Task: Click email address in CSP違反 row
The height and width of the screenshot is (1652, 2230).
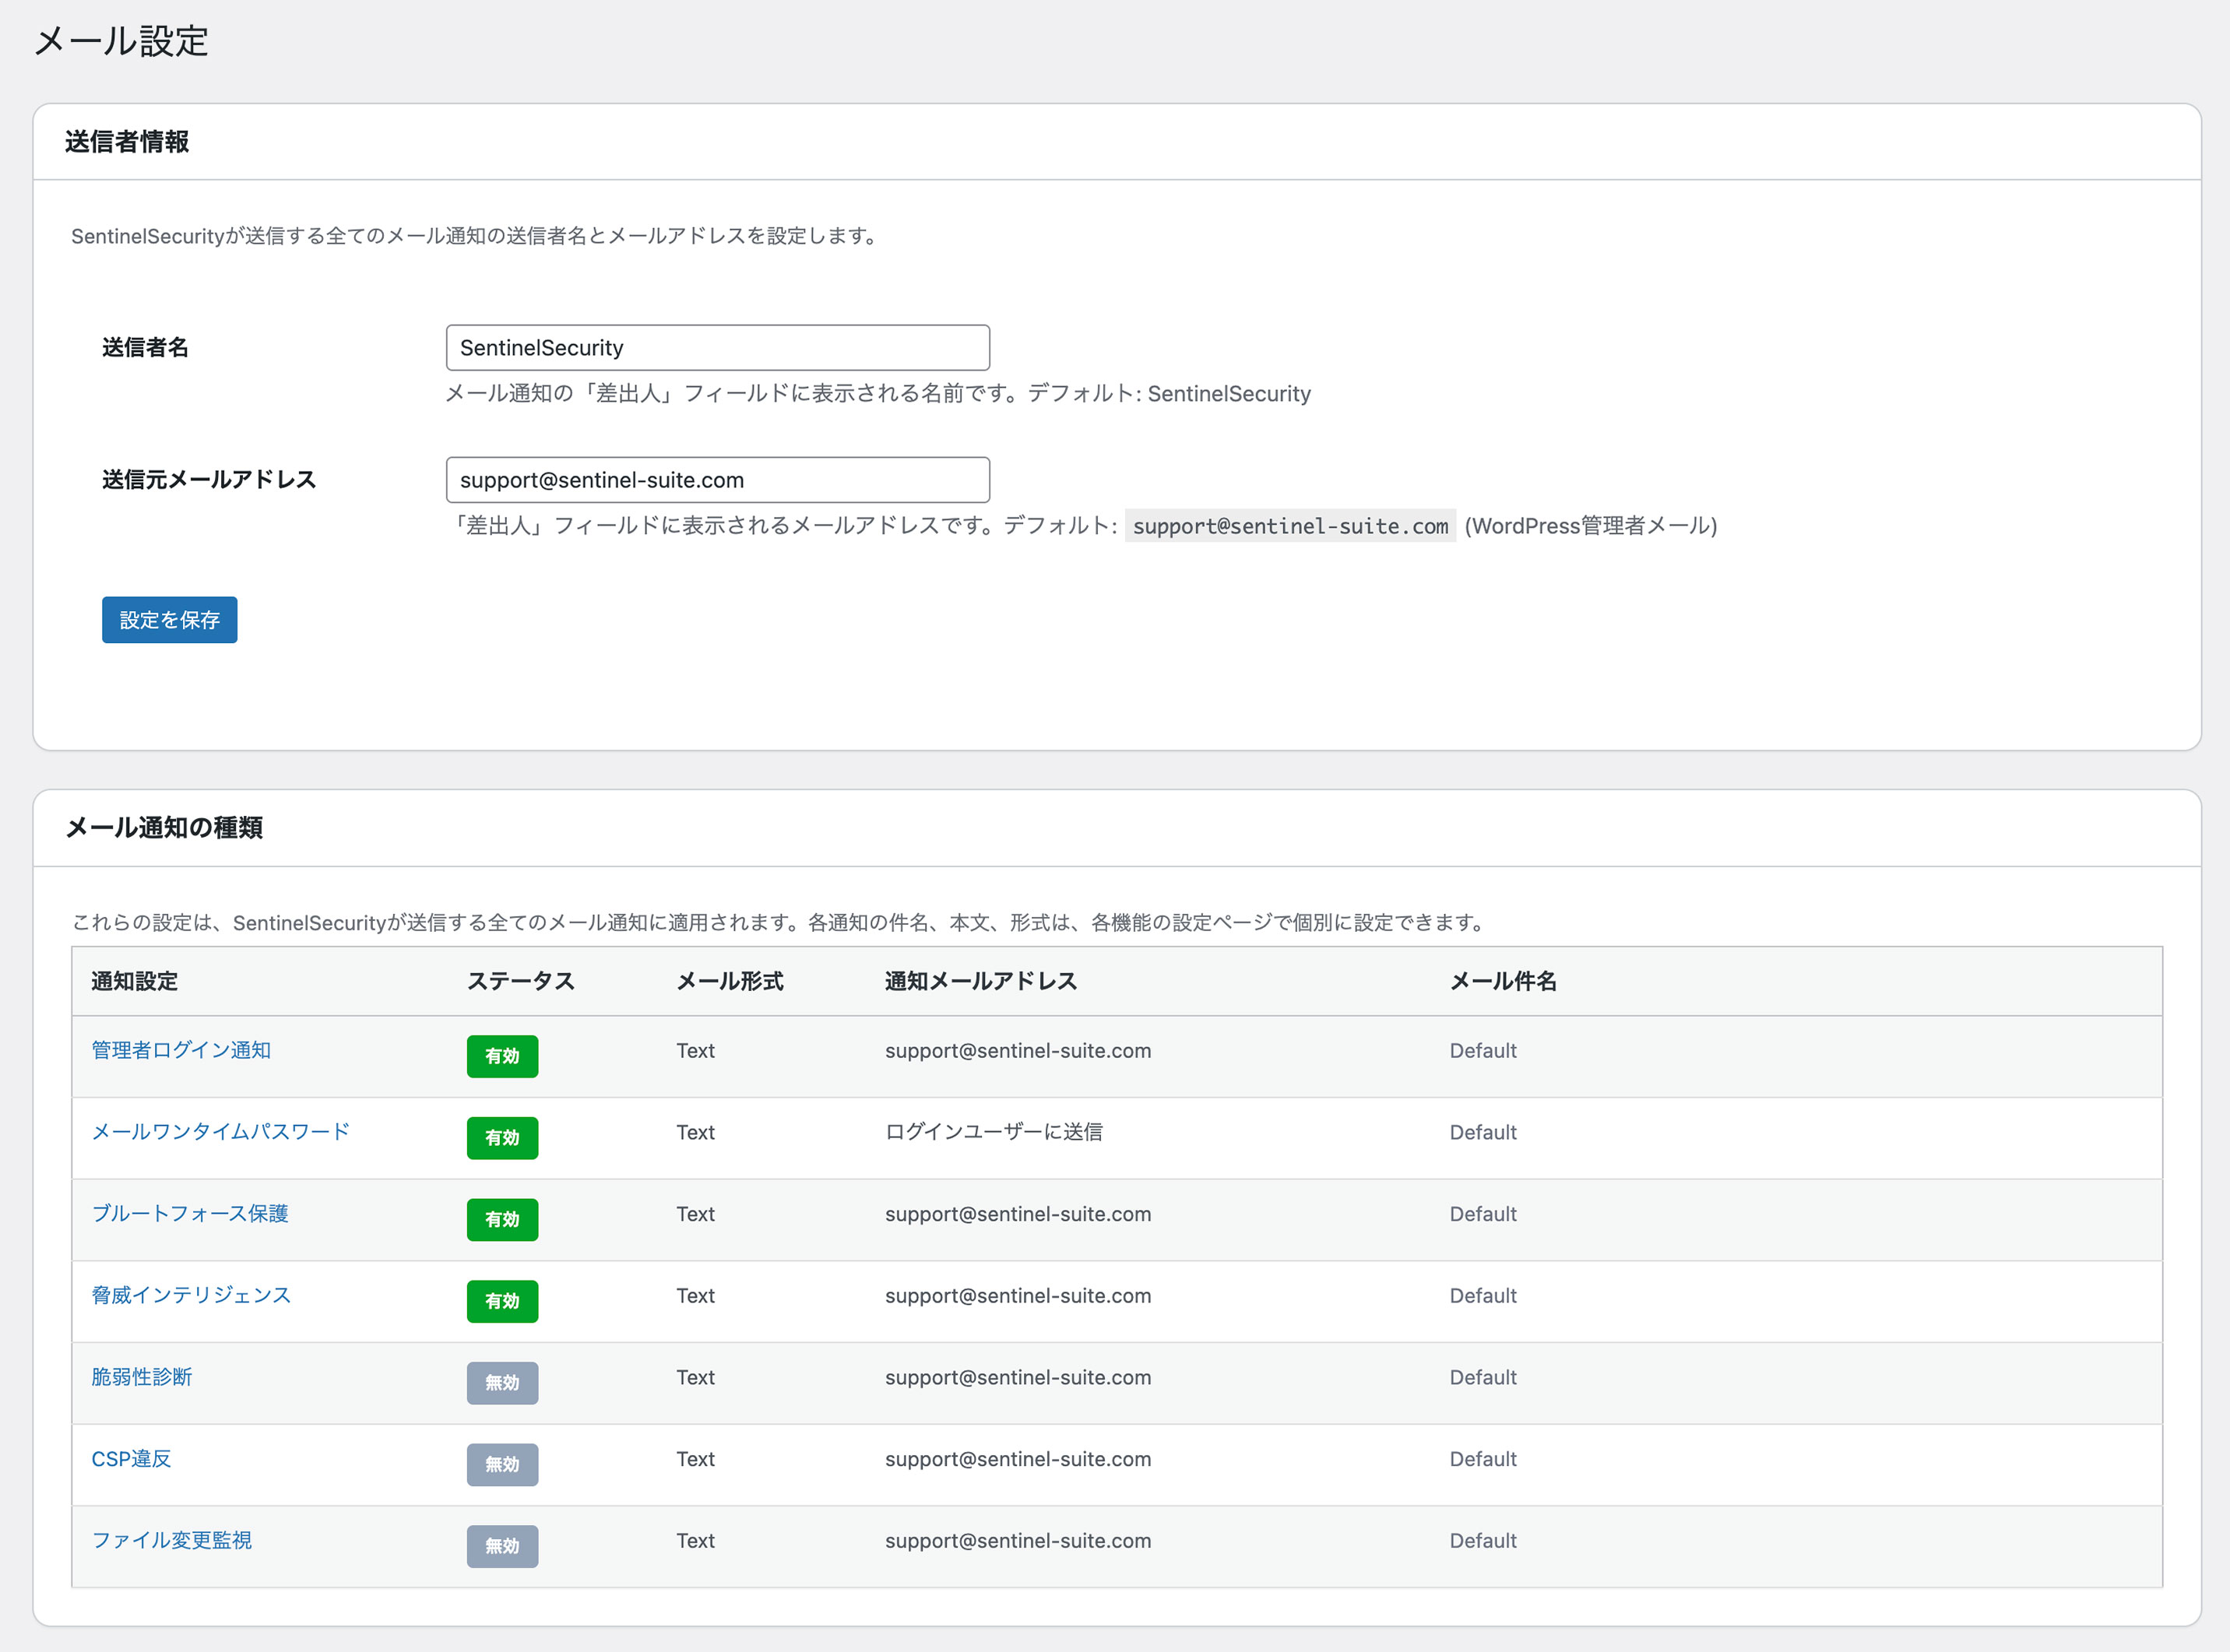Action: click(x=1018, y=1459)
